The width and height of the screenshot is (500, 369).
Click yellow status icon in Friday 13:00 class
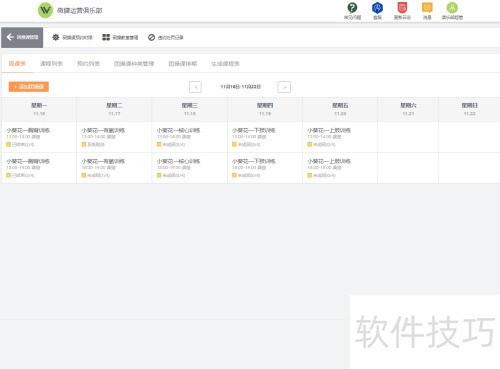click(309, 144)
